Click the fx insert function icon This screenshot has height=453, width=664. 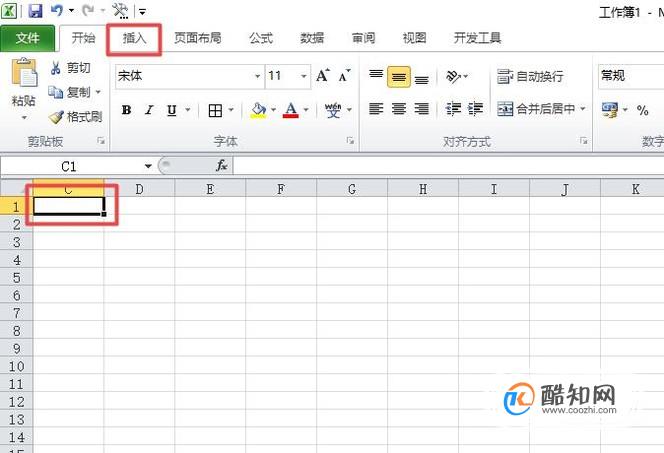[x=222, y=166]
